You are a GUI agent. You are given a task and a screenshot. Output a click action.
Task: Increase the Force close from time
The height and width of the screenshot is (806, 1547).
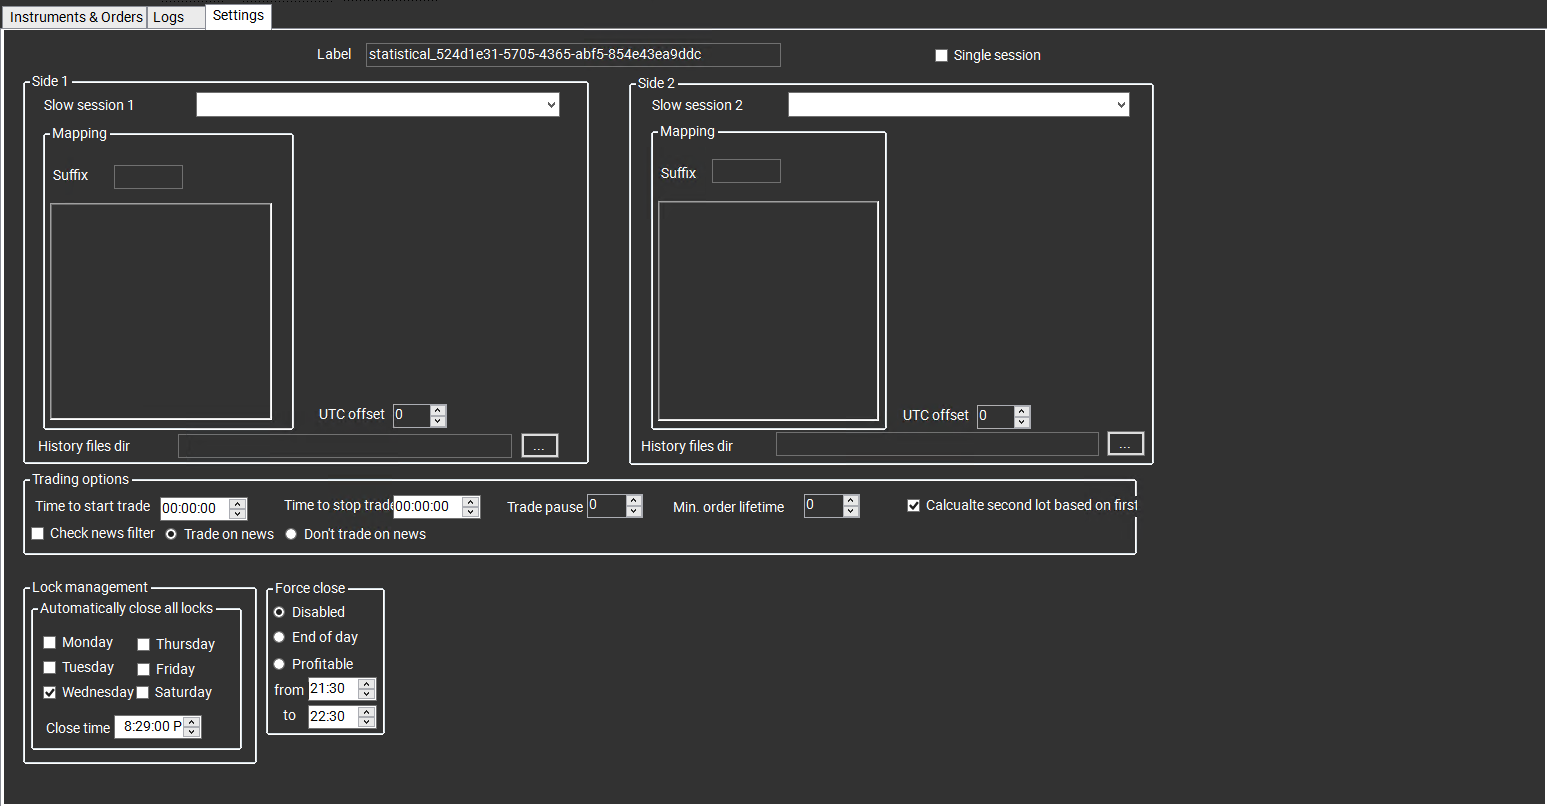click(366, 684)
